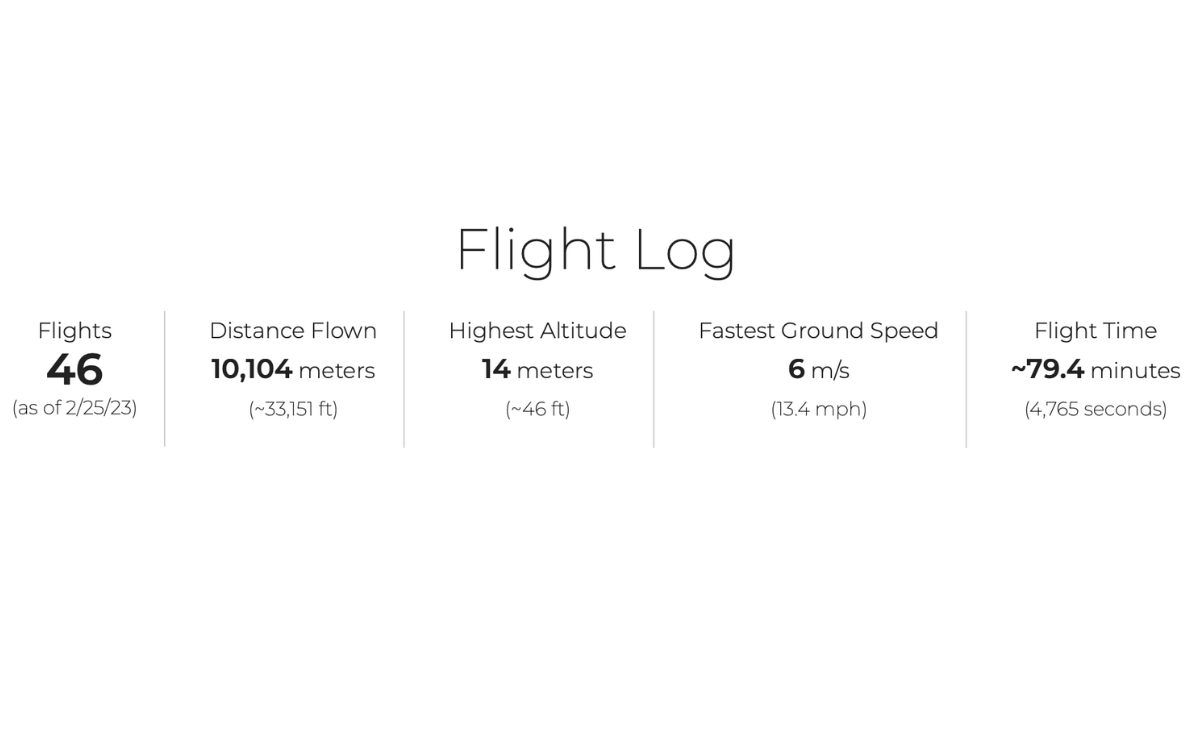Click the divider between Fastest Ground Speed and Flight Time
This screenshot has height=735, width=1200.
pos(966,379)
